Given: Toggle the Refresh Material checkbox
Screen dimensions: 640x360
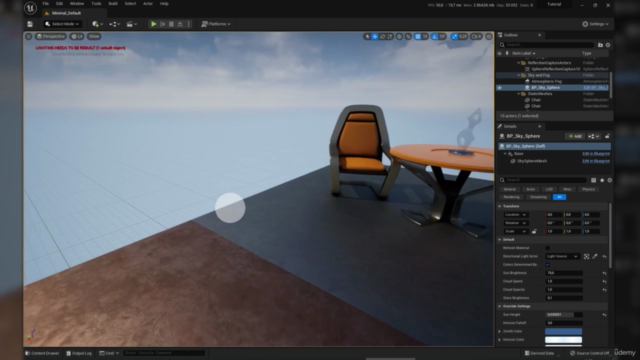Looking at the screenshot, I should 548,248.
